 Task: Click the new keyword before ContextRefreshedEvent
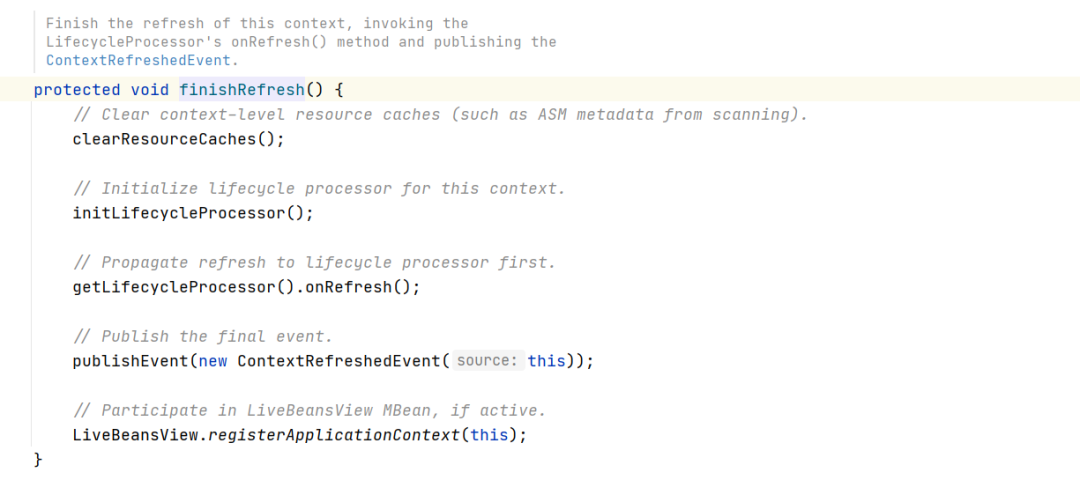click(212, 361)
